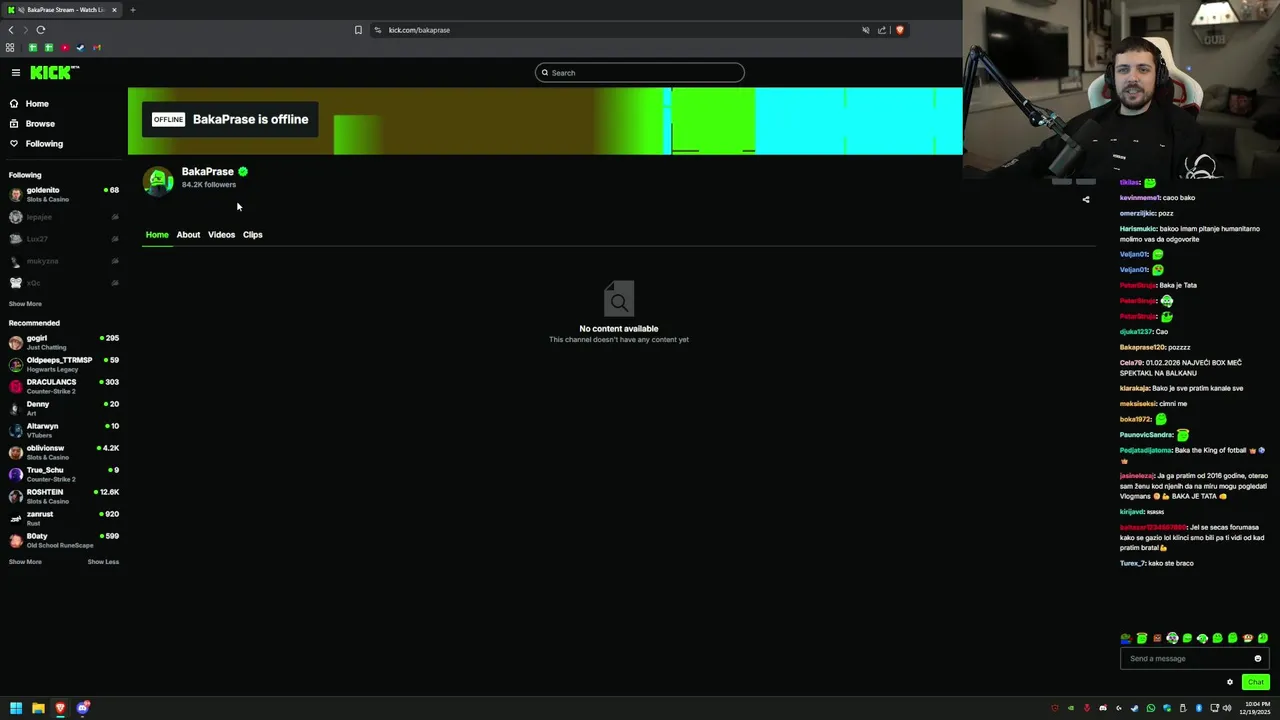Click the green Chat button
The image size is (1280, 720).
pyautogui.click(x=1256, y=682)
